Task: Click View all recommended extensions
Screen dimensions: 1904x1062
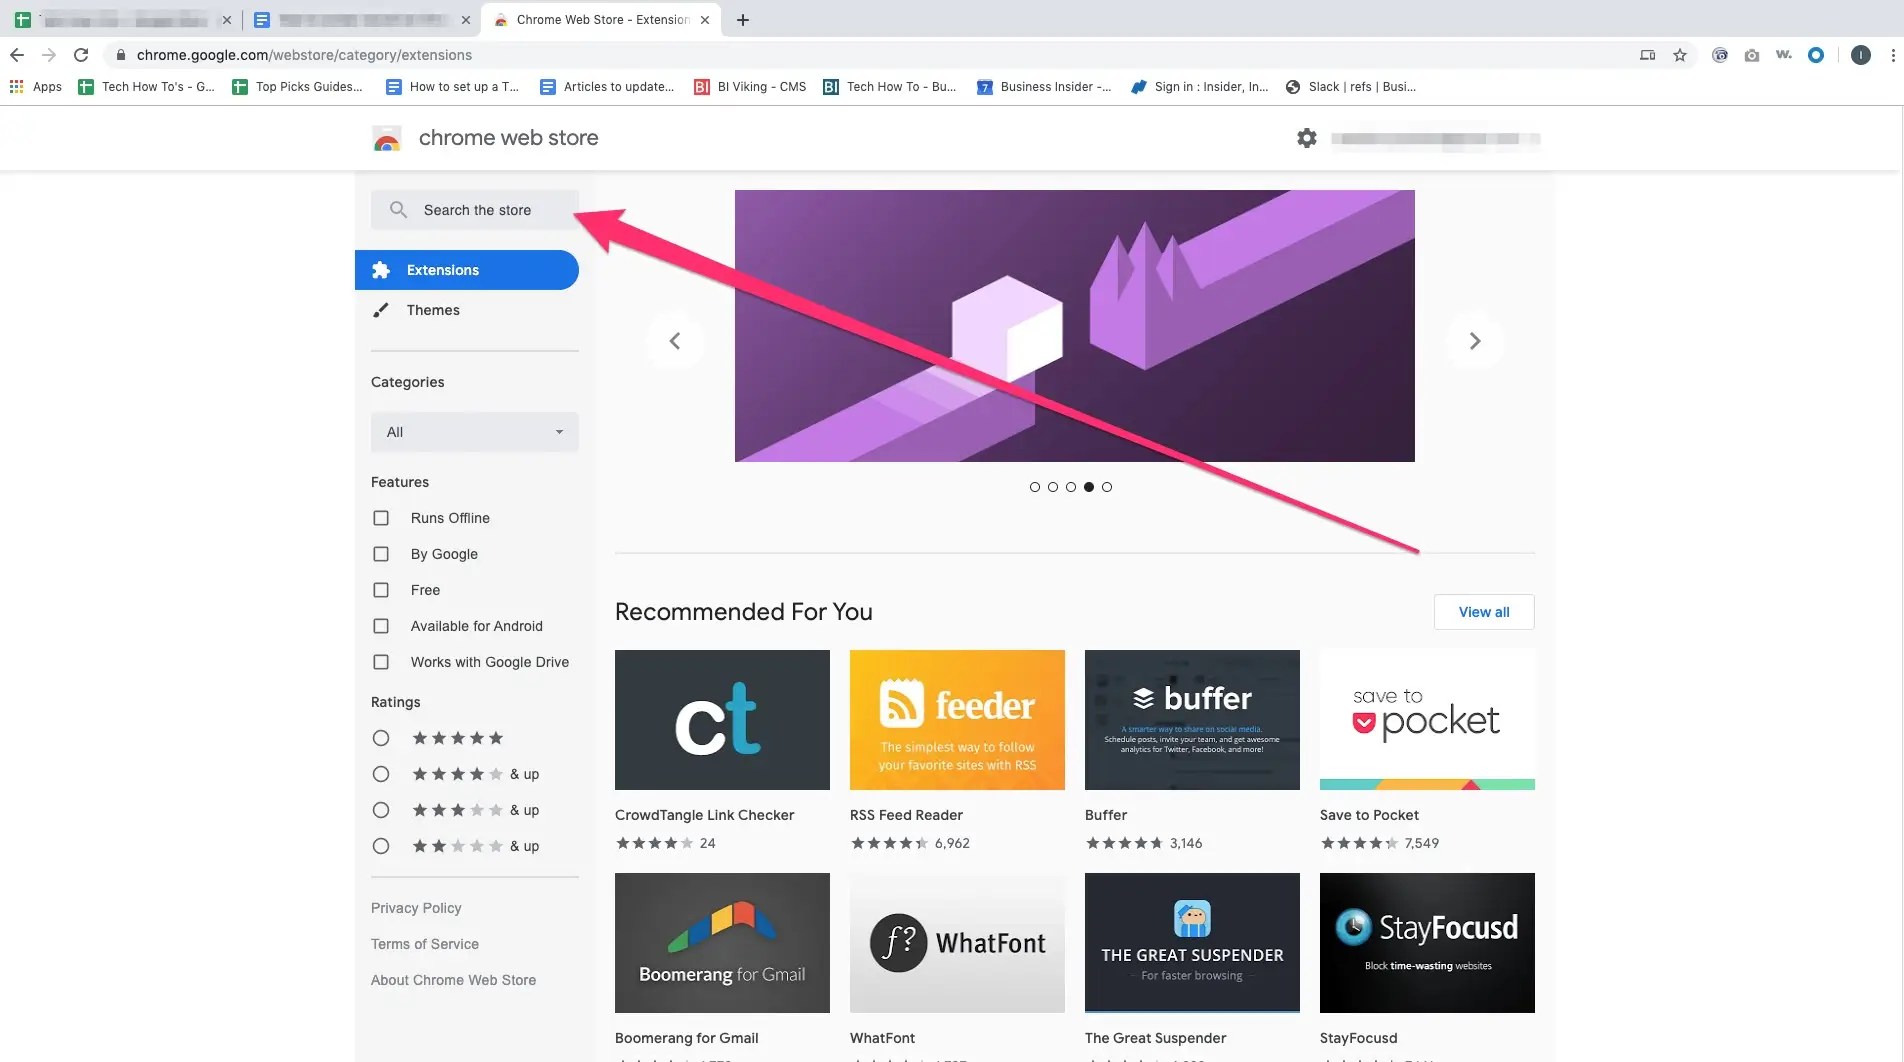Action: click(x=1484, y=612)
